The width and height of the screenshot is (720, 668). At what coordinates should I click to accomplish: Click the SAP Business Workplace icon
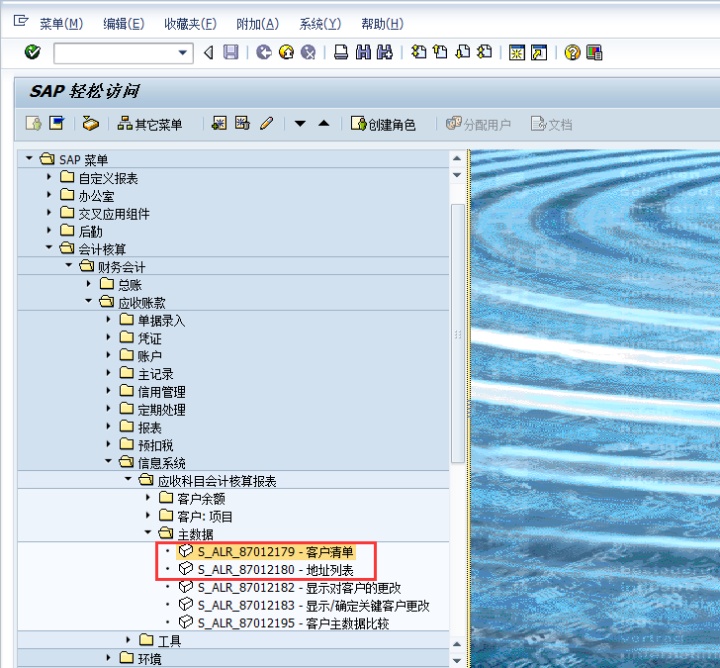(x=90, y=123)
